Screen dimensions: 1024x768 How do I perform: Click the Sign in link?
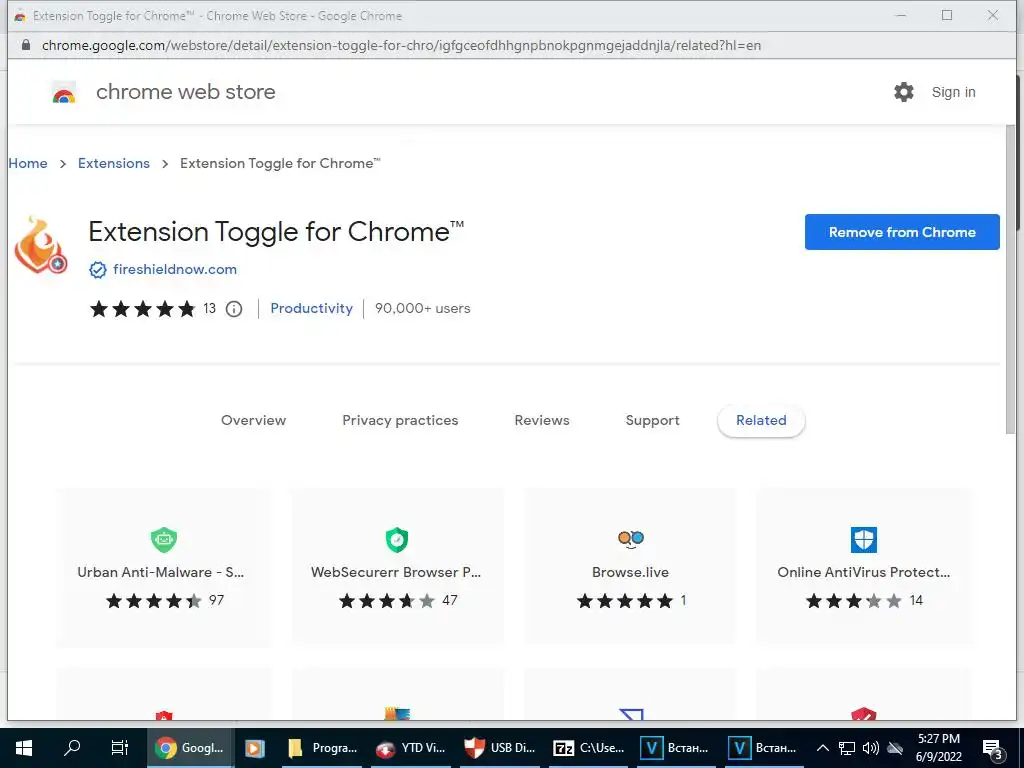953,92
